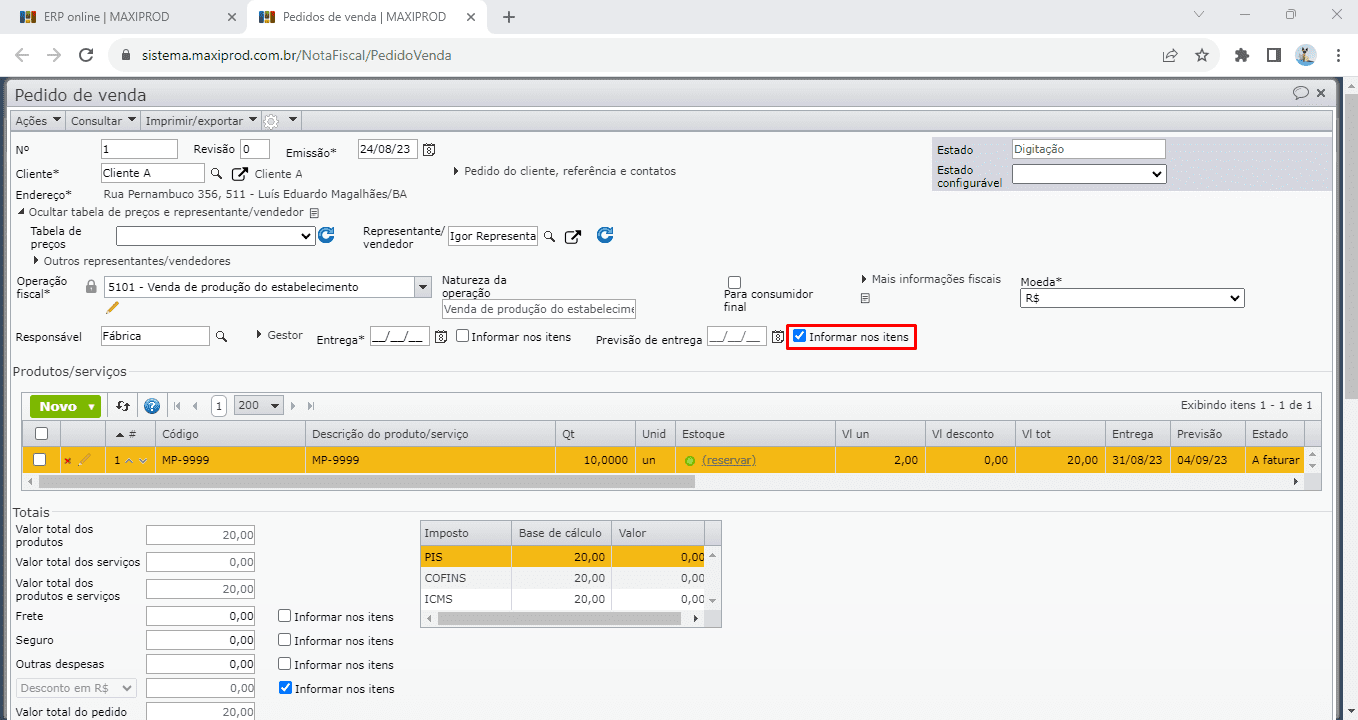Go to previous page of items grid

tap(195, 406)
